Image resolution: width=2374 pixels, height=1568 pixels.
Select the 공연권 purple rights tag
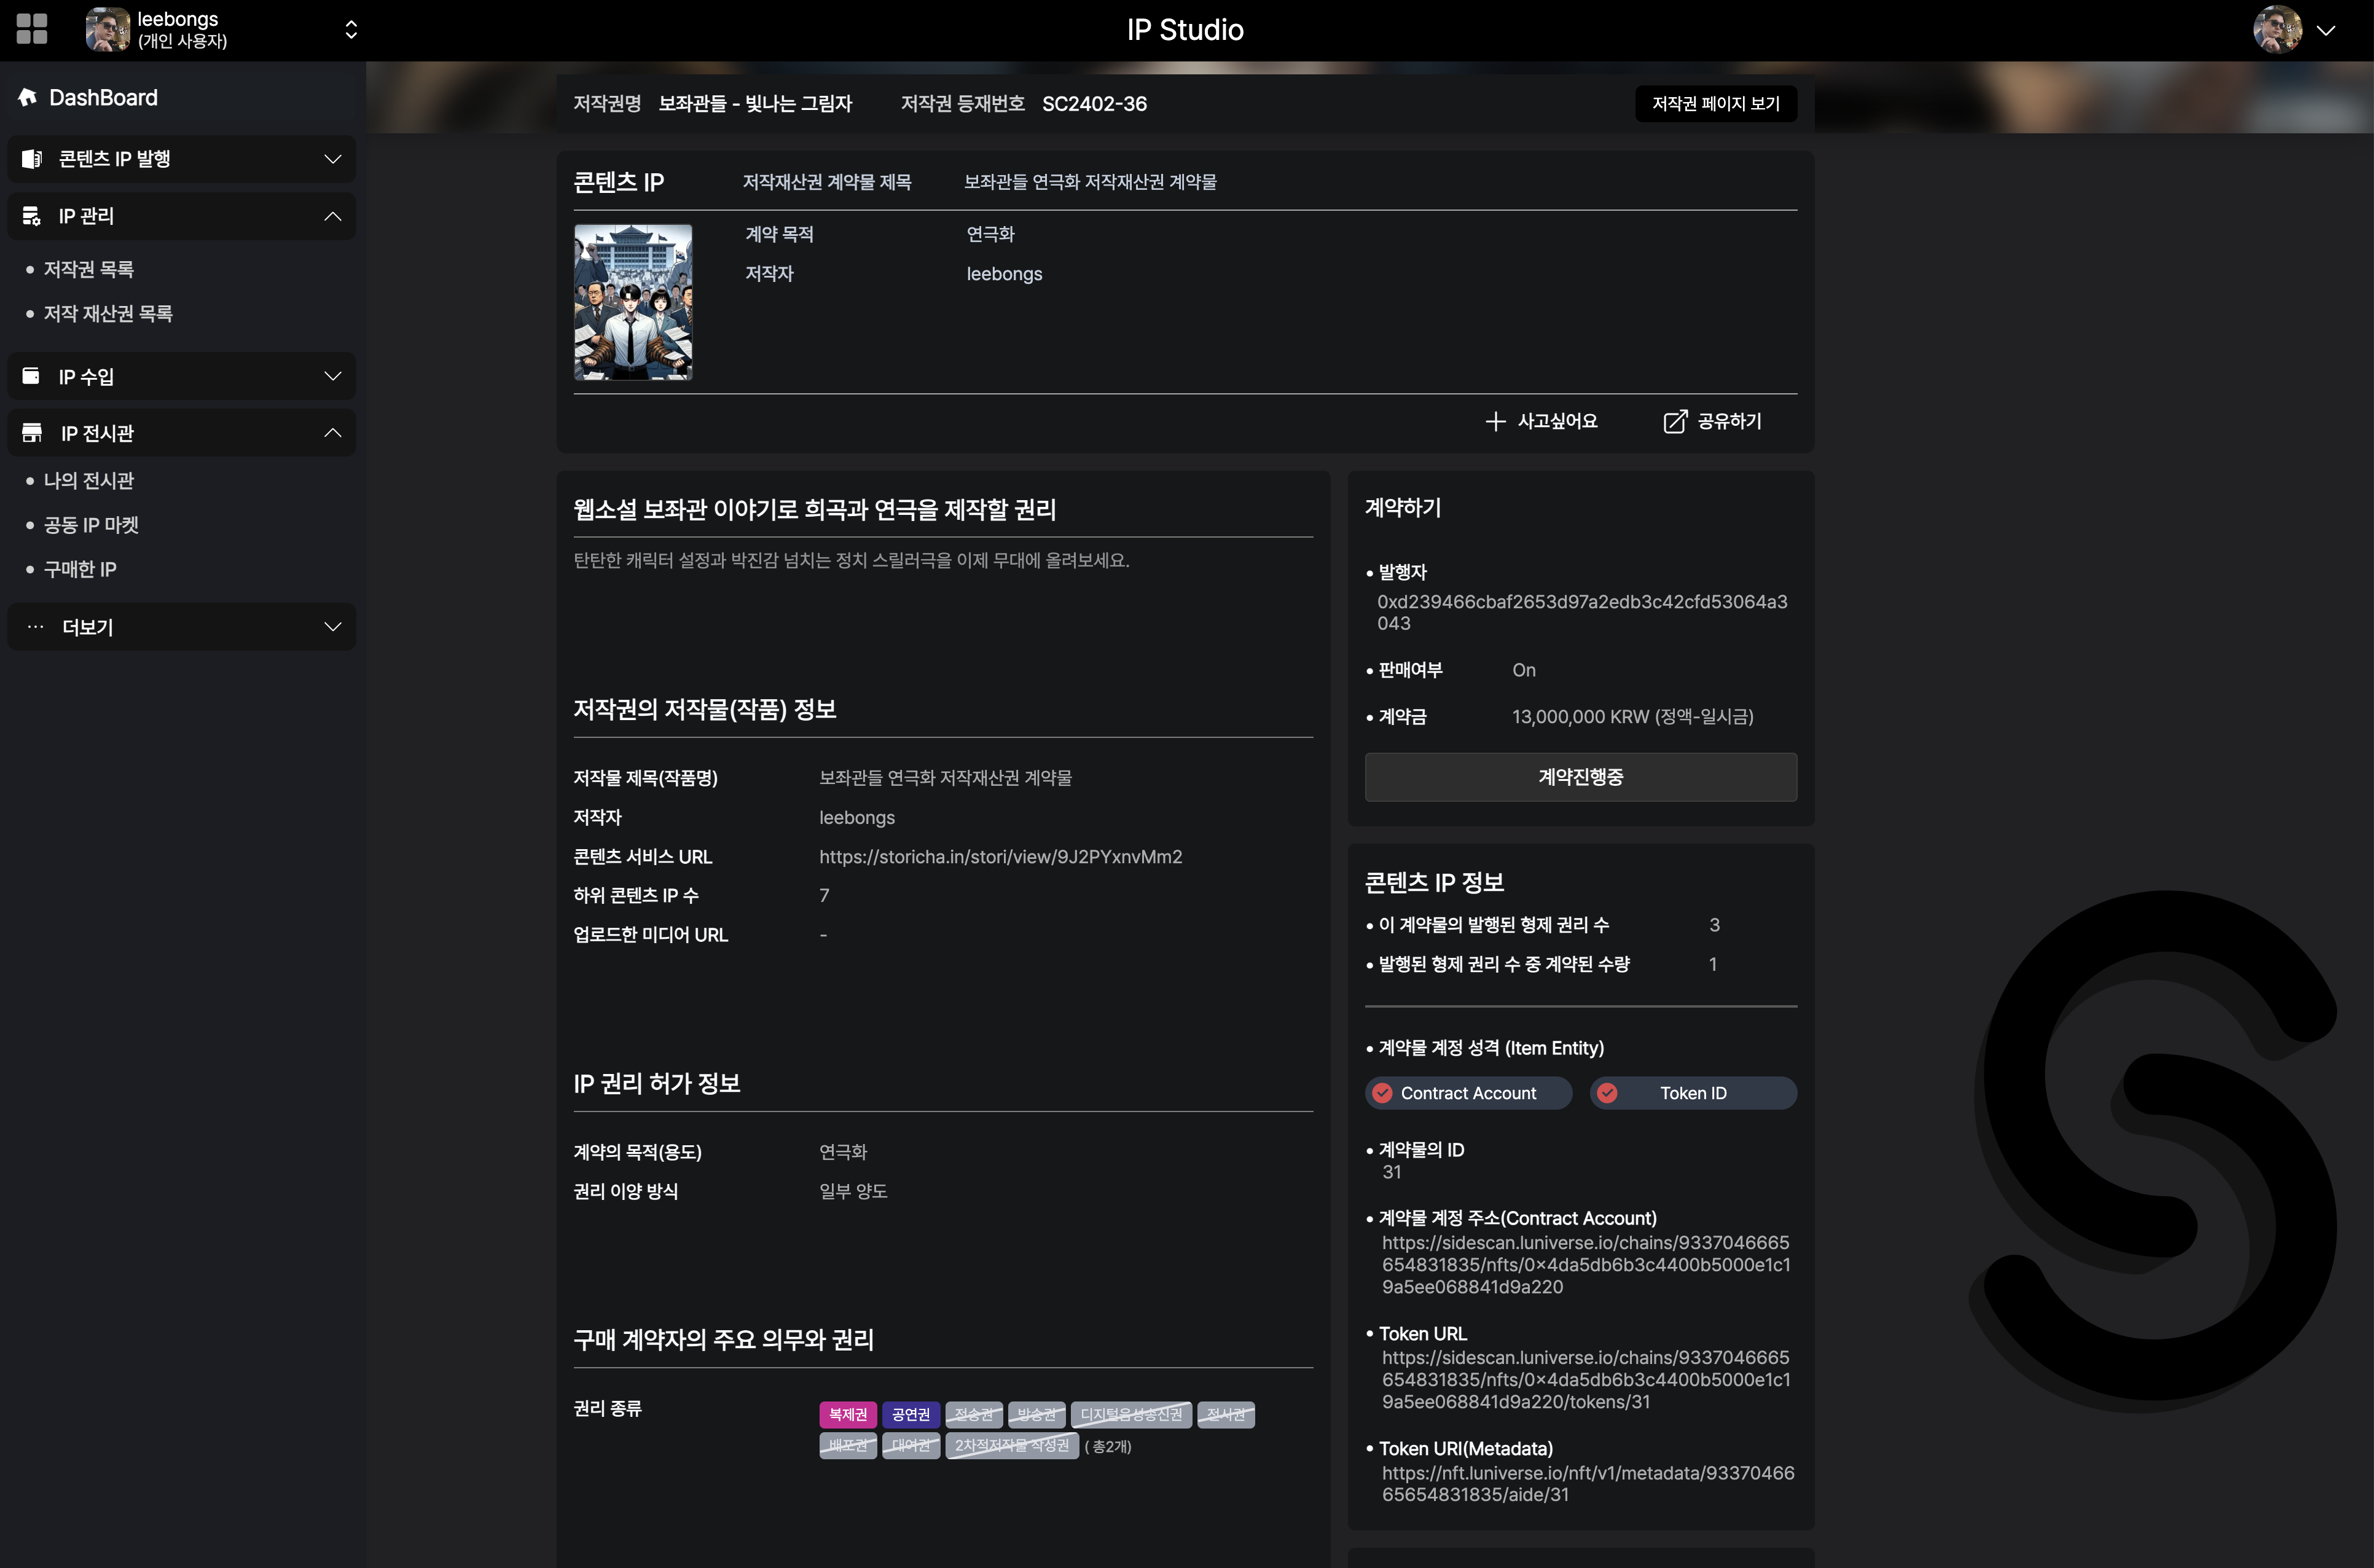[910, 1414]
